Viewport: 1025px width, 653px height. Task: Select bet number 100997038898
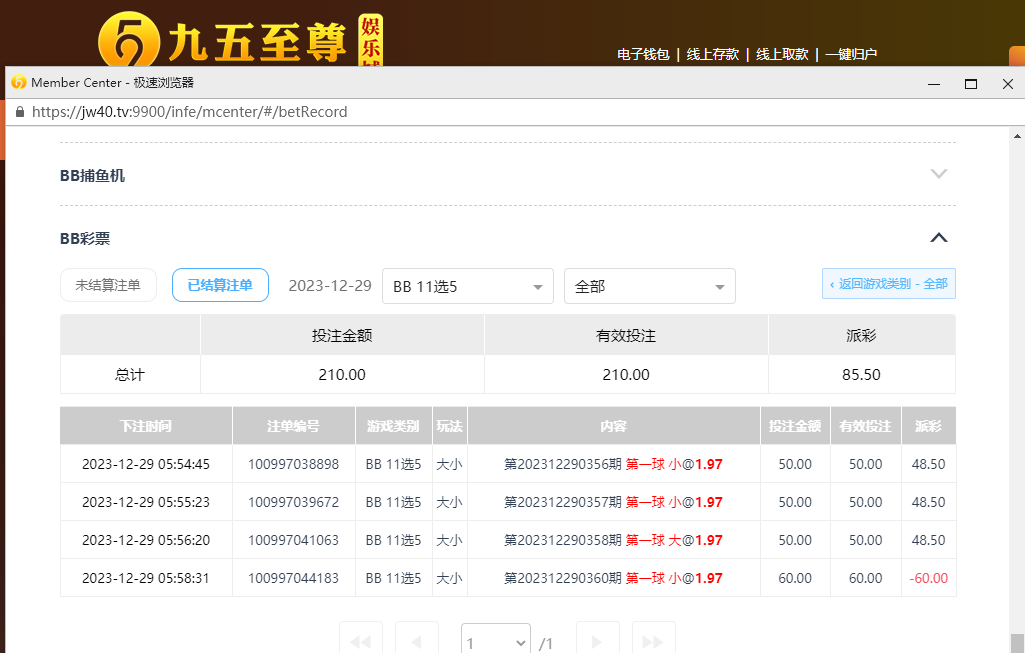click(294, 464)
